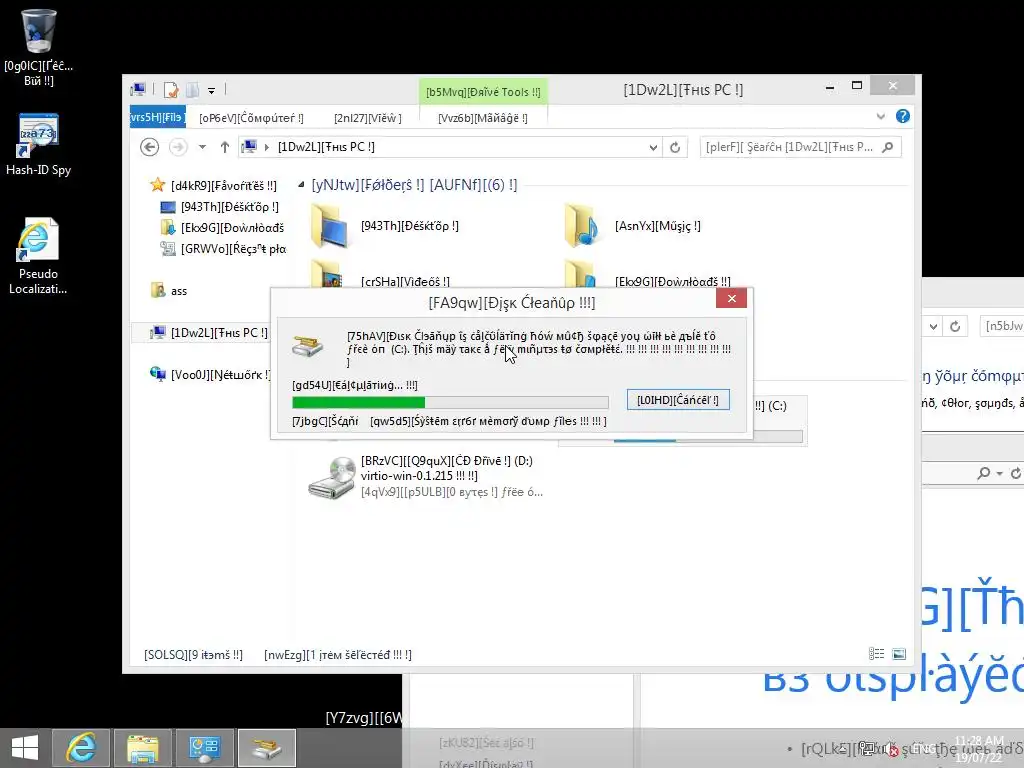Select the Music folder icon

(582, 226)
